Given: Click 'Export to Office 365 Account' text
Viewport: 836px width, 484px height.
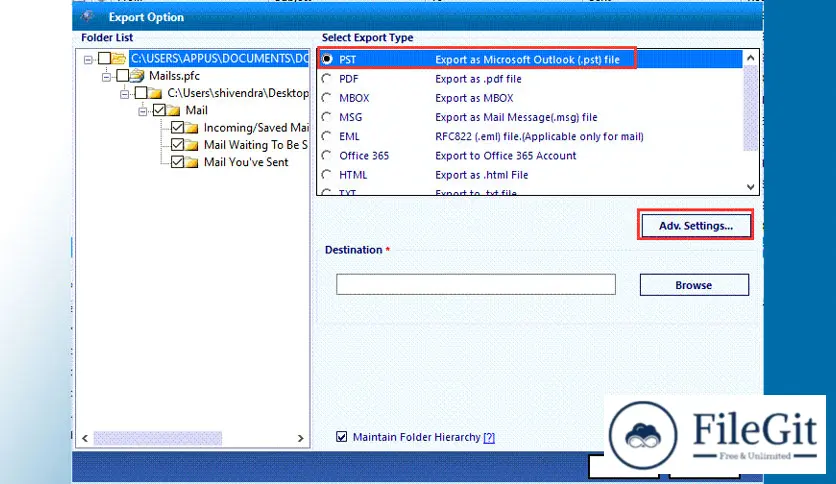Looking at the screenshot, I should click(x=505, y=156).
